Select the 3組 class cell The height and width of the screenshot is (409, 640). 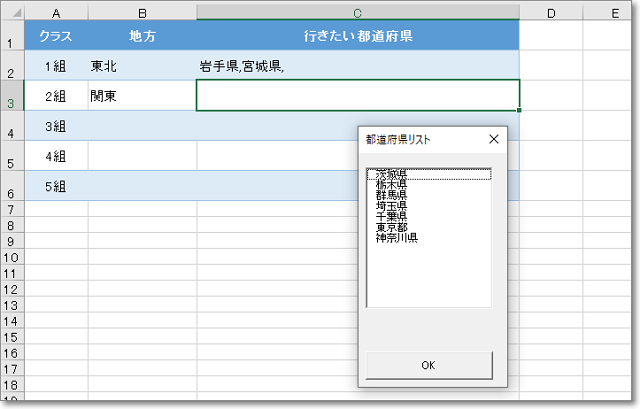tap(55, 126)
